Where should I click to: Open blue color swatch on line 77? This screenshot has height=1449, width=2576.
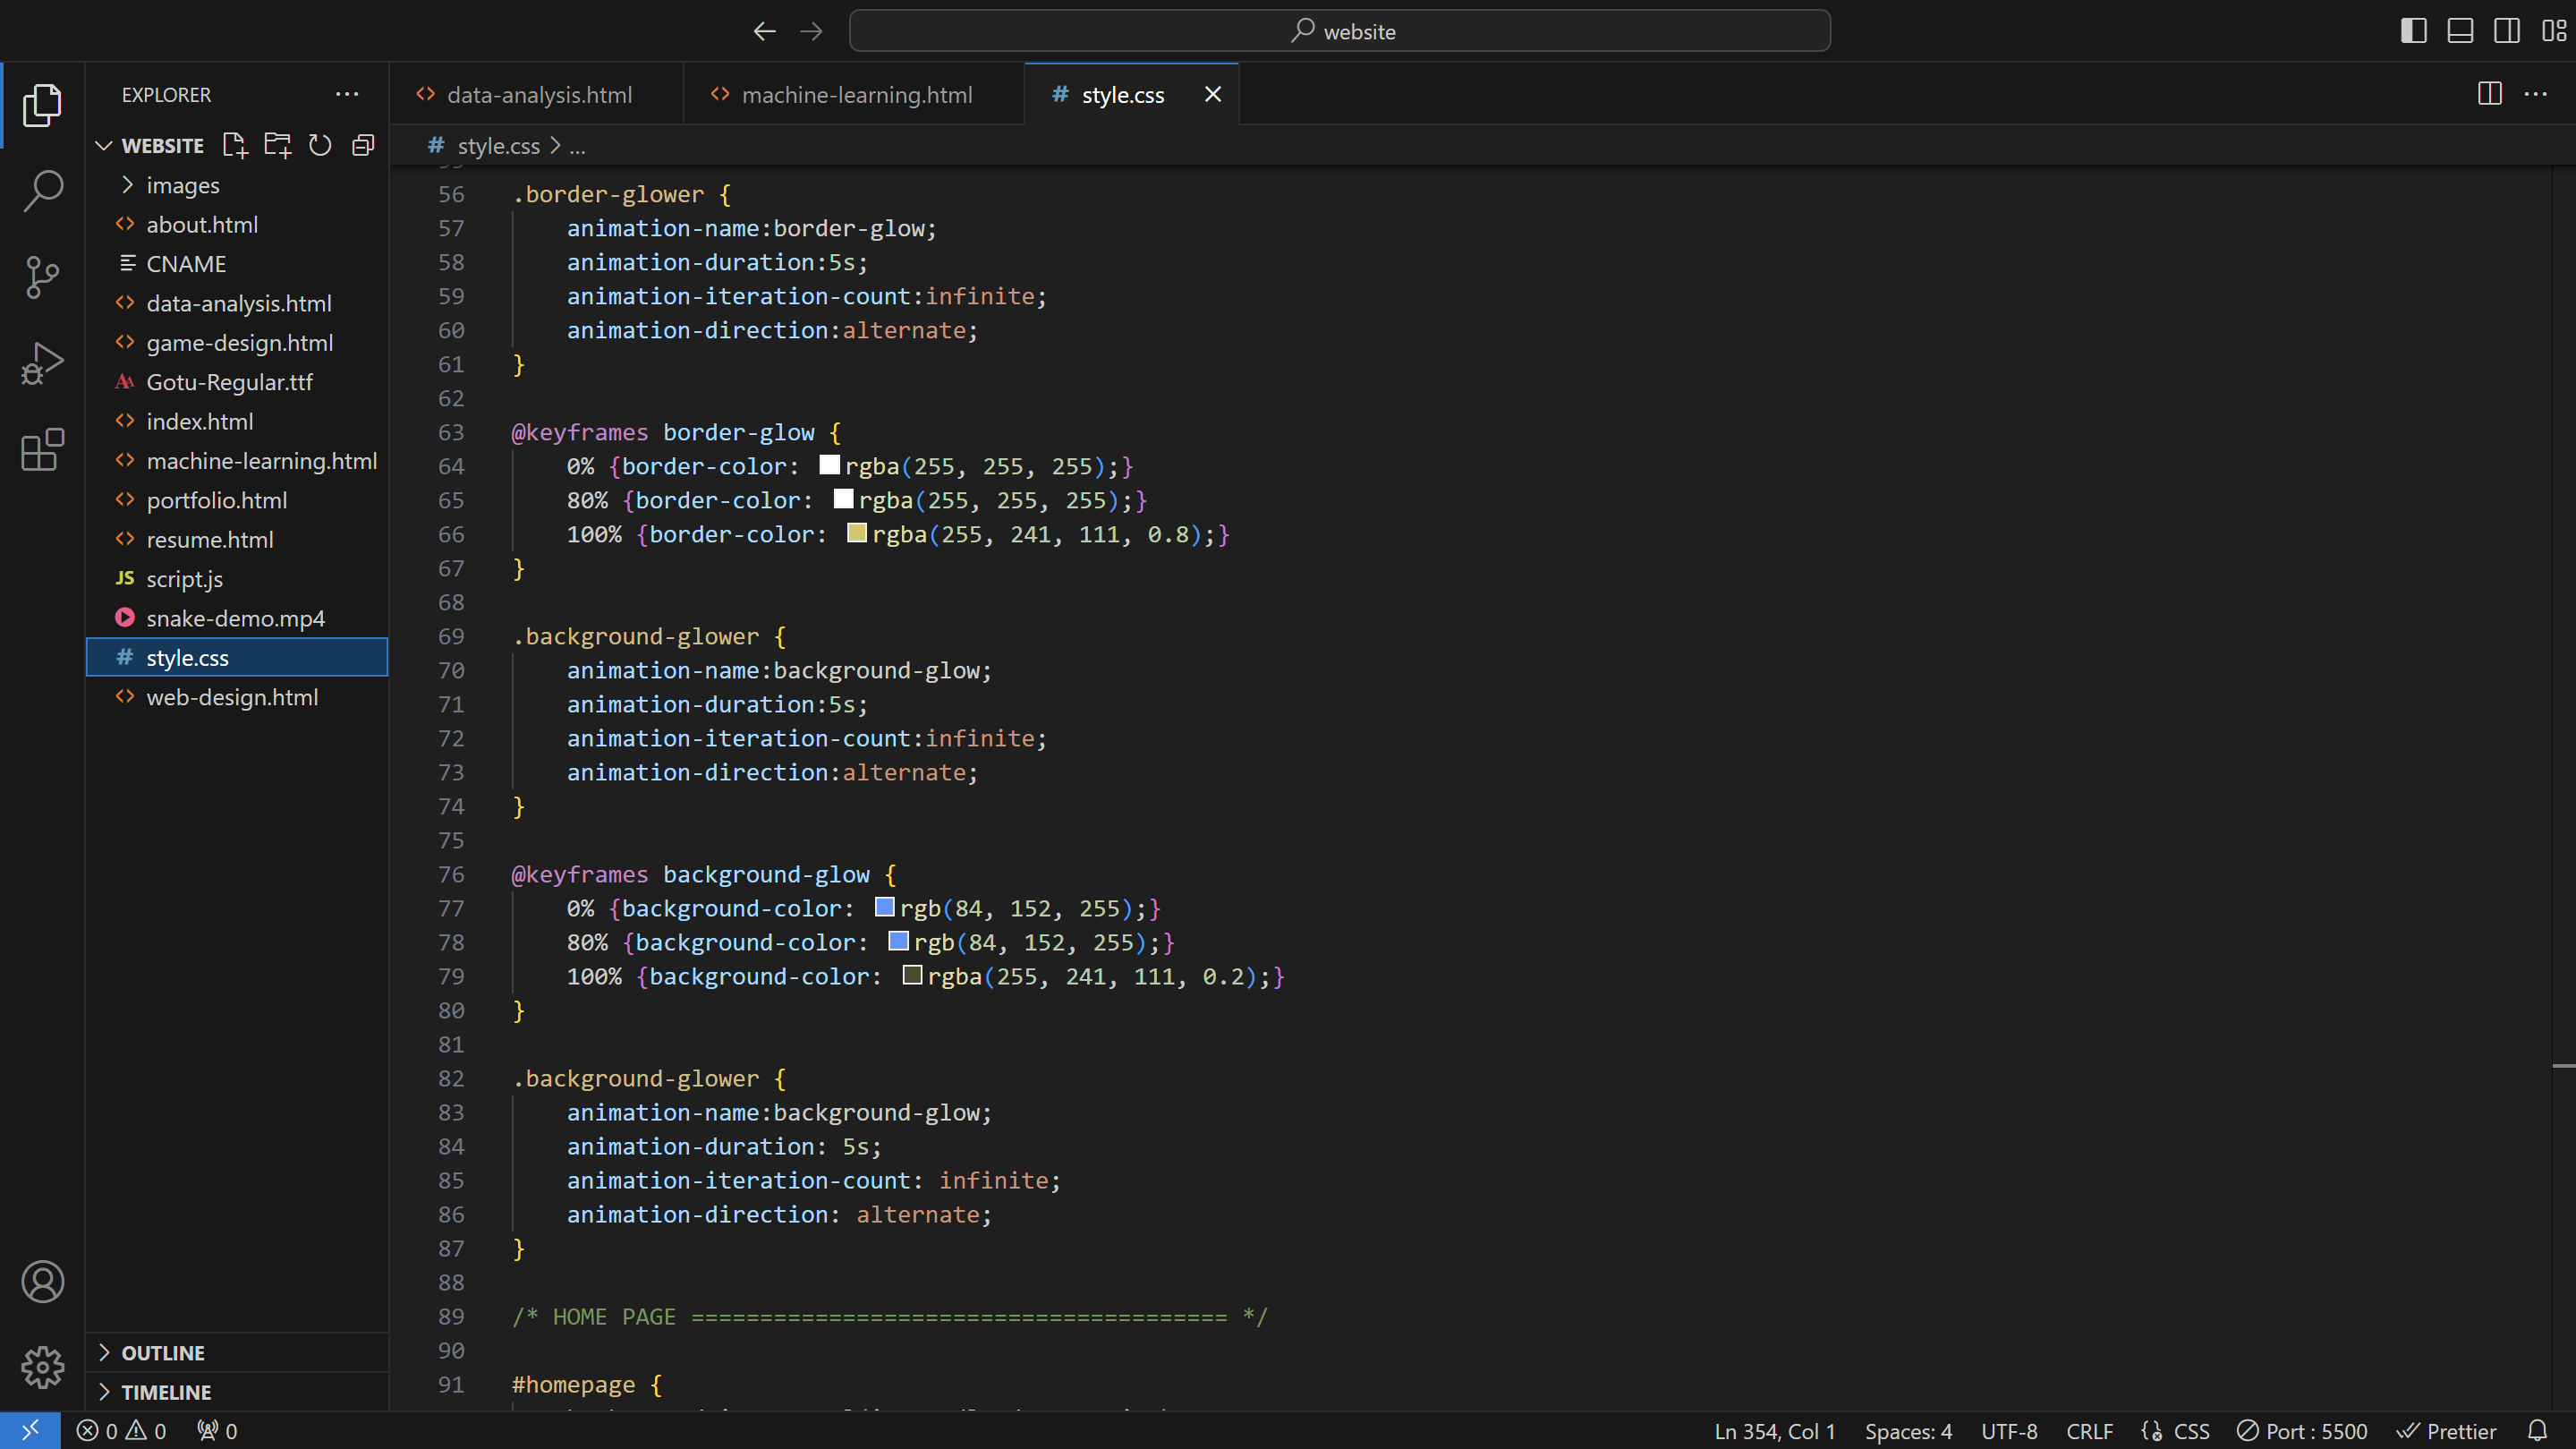(x=884, y=907)
